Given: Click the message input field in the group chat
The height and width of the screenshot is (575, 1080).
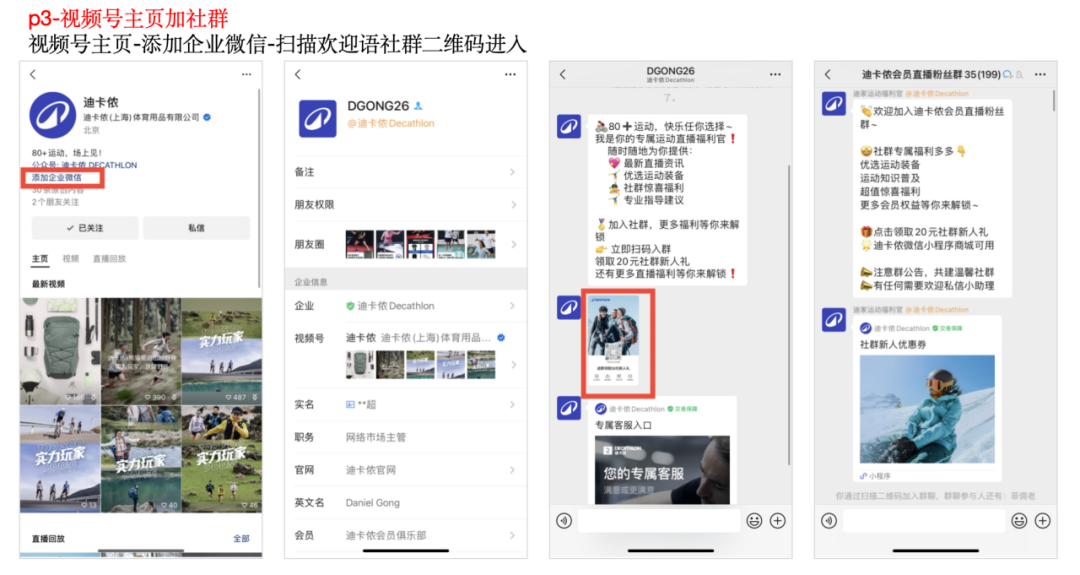Looking at the screenshot, I should tap(924, 521).
